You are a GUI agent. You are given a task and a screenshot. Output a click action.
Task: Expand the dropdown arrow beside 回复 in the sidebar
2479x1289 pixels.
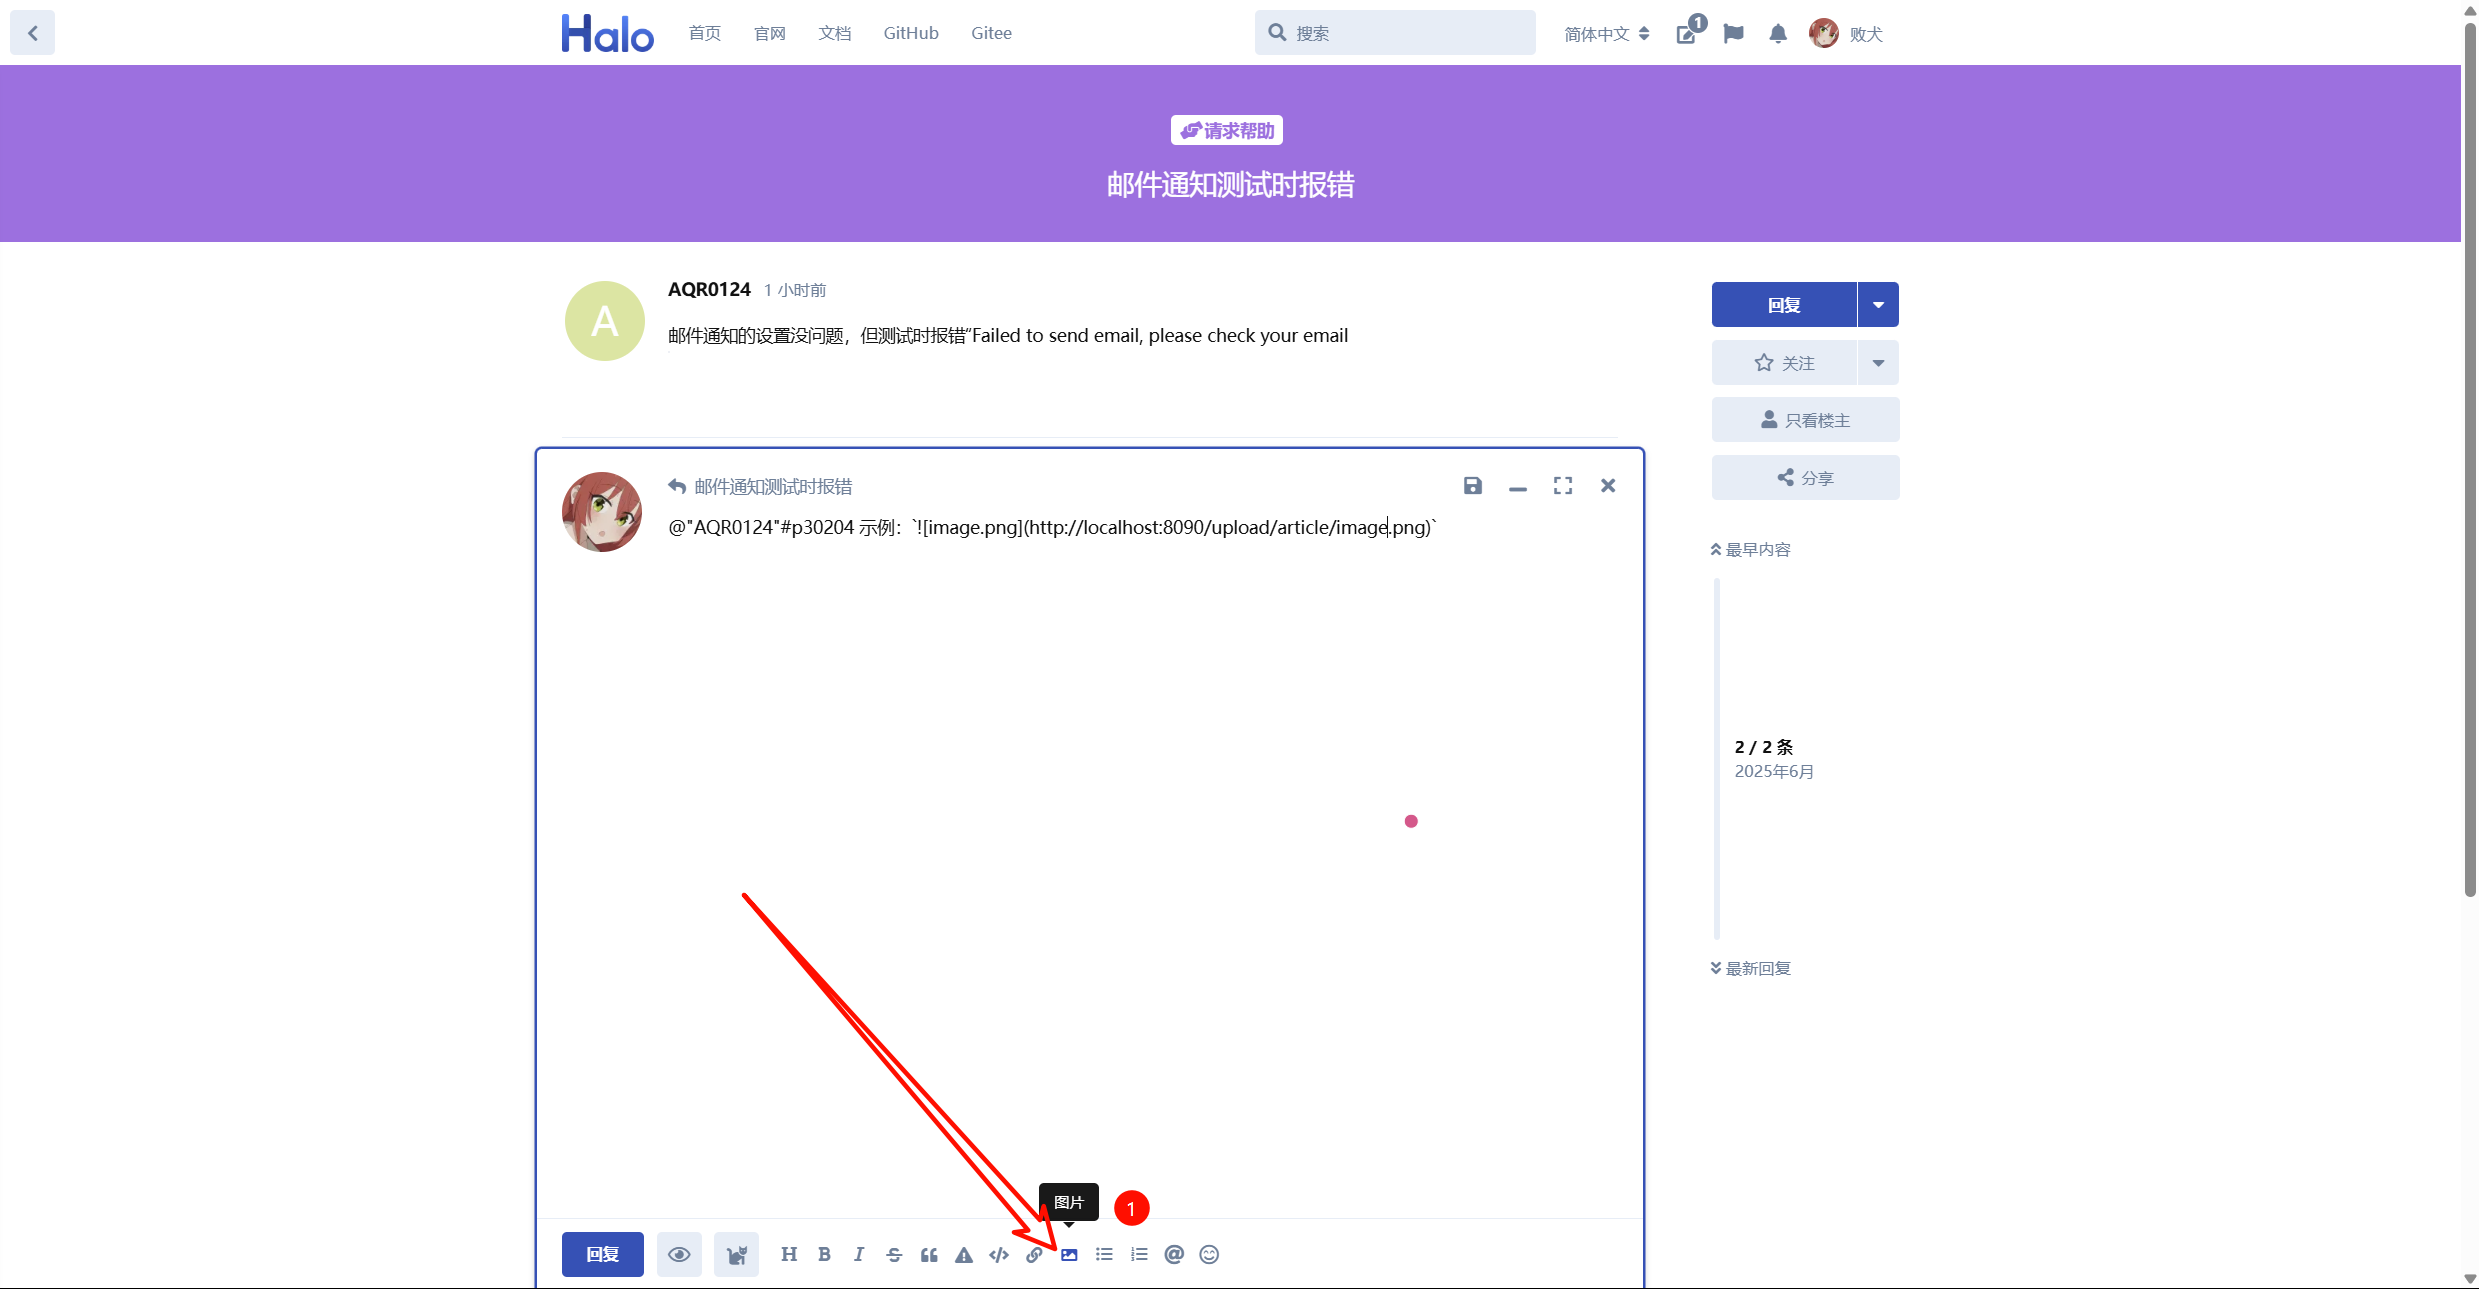coord(1878,305)
